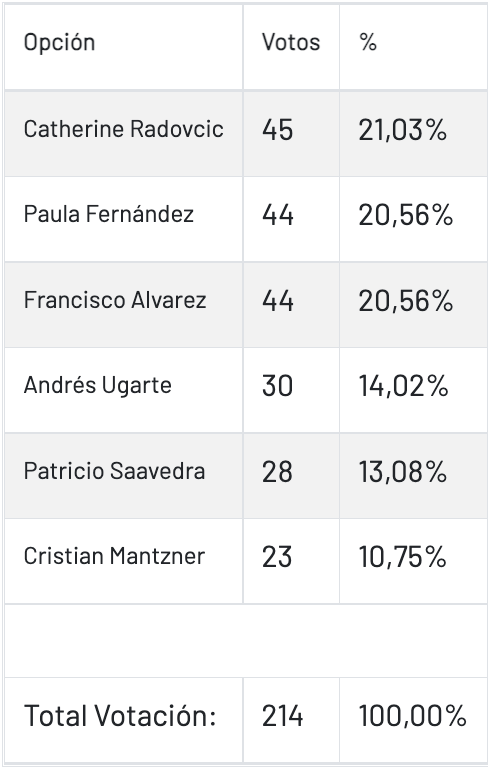The height and width of the screenshot is (768, 488).
Task: Click the 30 votes cell
Action: (277, 386)
